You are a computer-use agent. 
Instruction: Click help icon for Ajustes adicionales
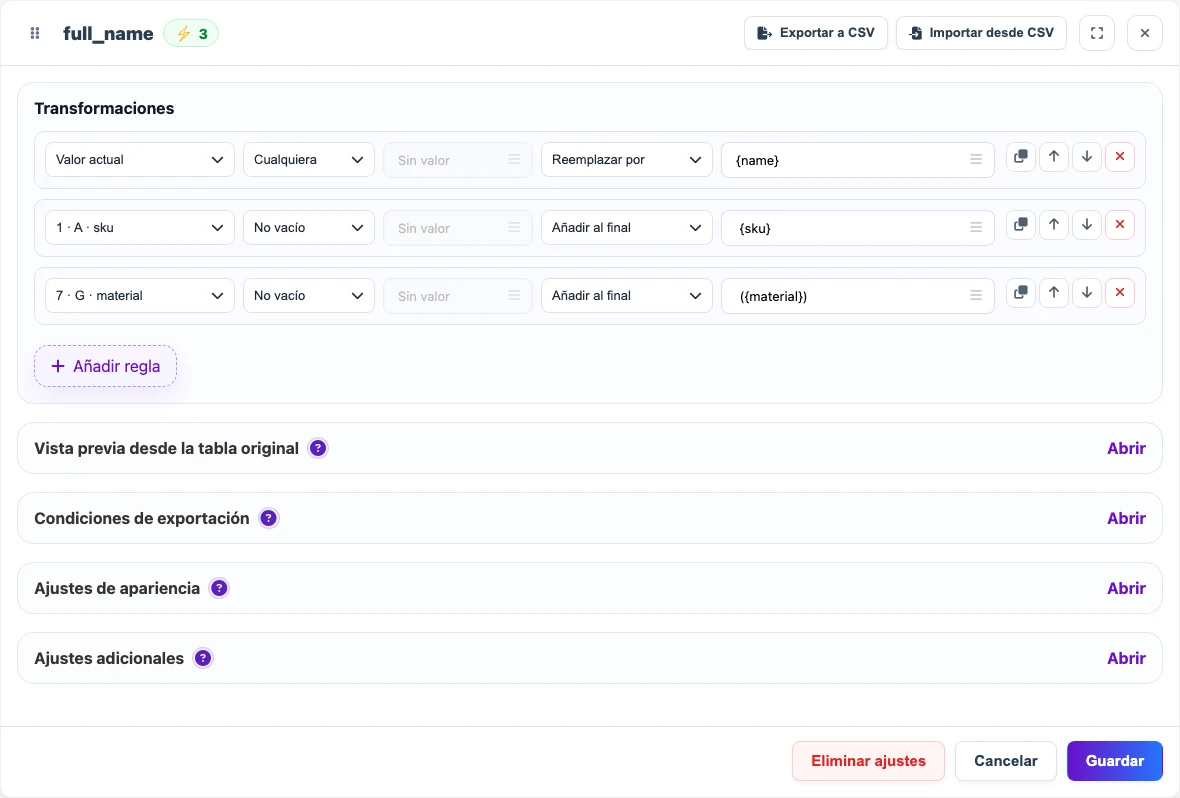(203, 658)
